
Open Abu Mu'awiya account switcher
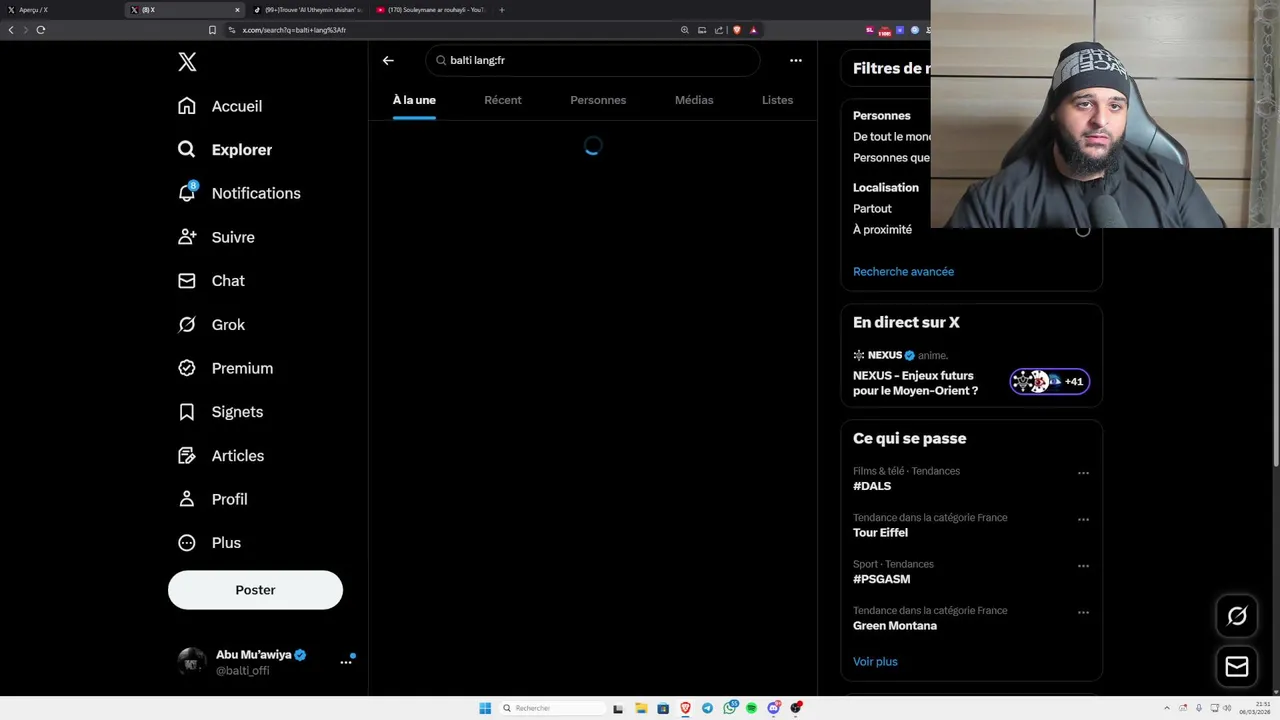(265, 662)
